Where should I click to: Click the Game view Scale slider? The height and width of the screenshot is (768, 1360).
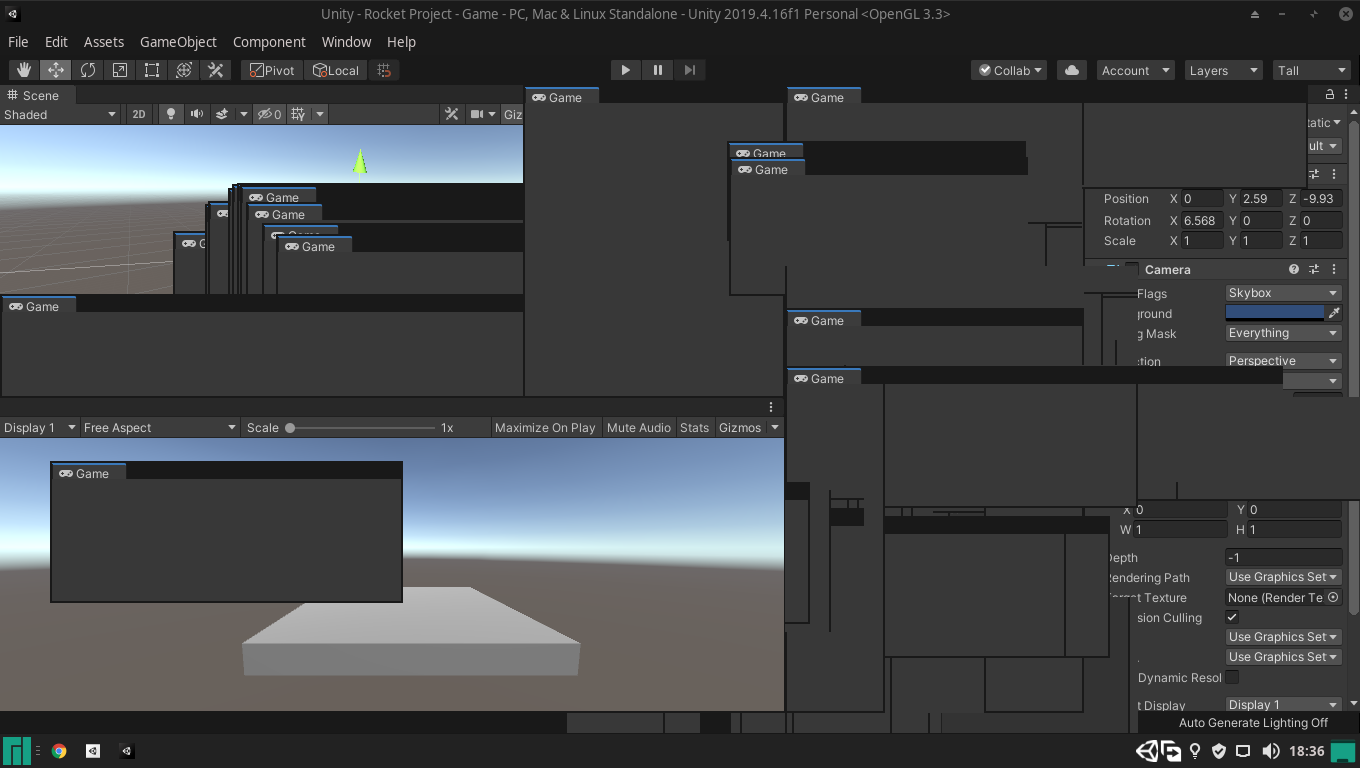[362, 427]
